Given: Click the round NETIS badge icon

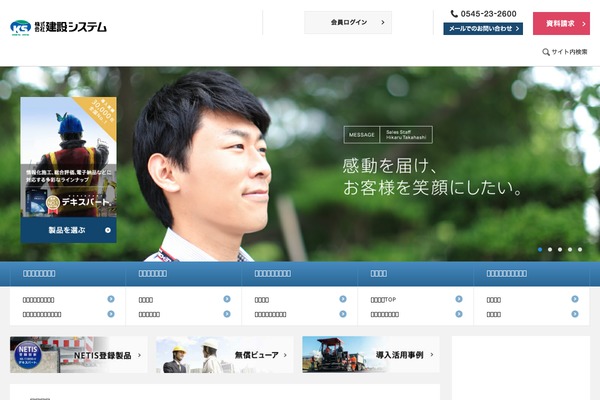Looking at the screenshot, I should coord(28,355).
